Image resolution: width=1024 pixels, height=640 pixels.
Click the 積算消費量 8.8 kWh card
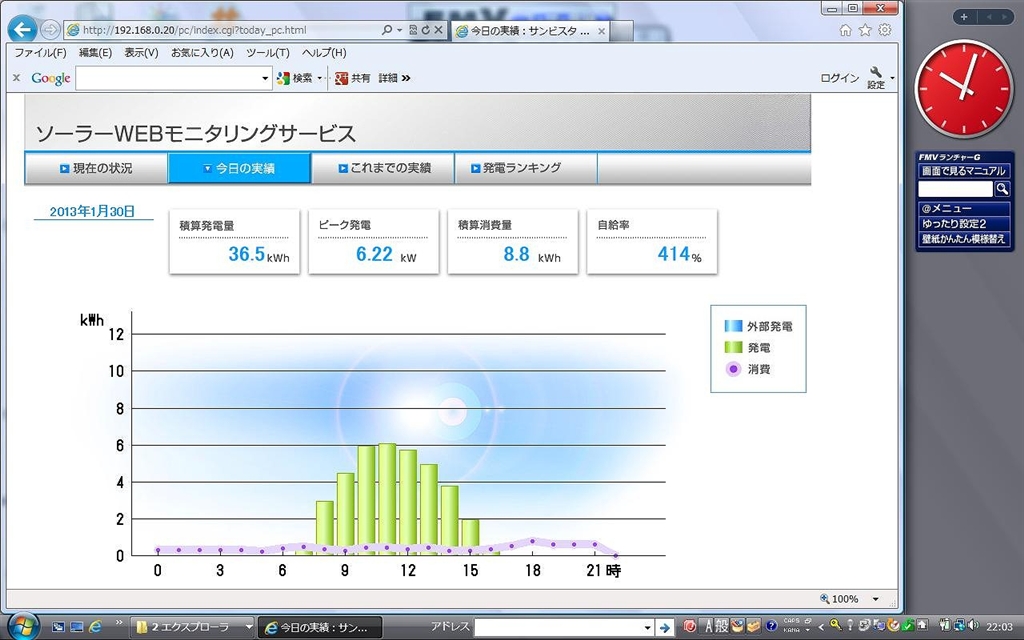click(x=513, y=242)
